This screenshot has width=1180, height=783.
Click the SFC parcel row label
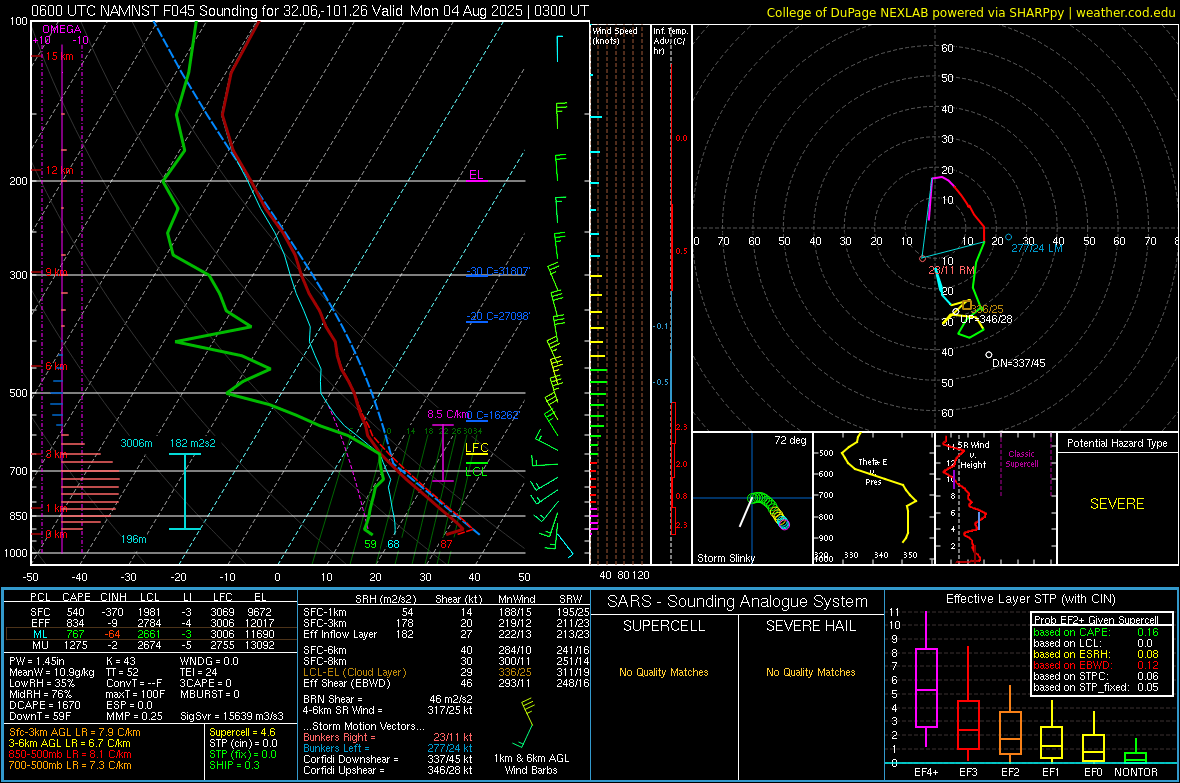(x=40, y=612)
